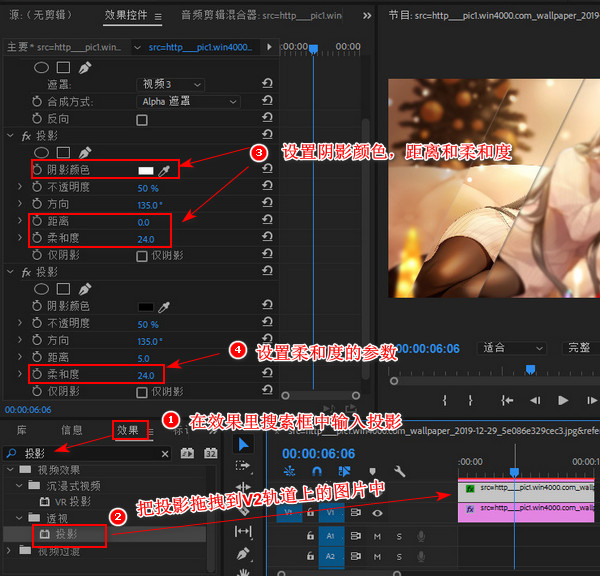Toggle V1 track output eye icon
Screen dimensions: 600x576
click(377, 513)
